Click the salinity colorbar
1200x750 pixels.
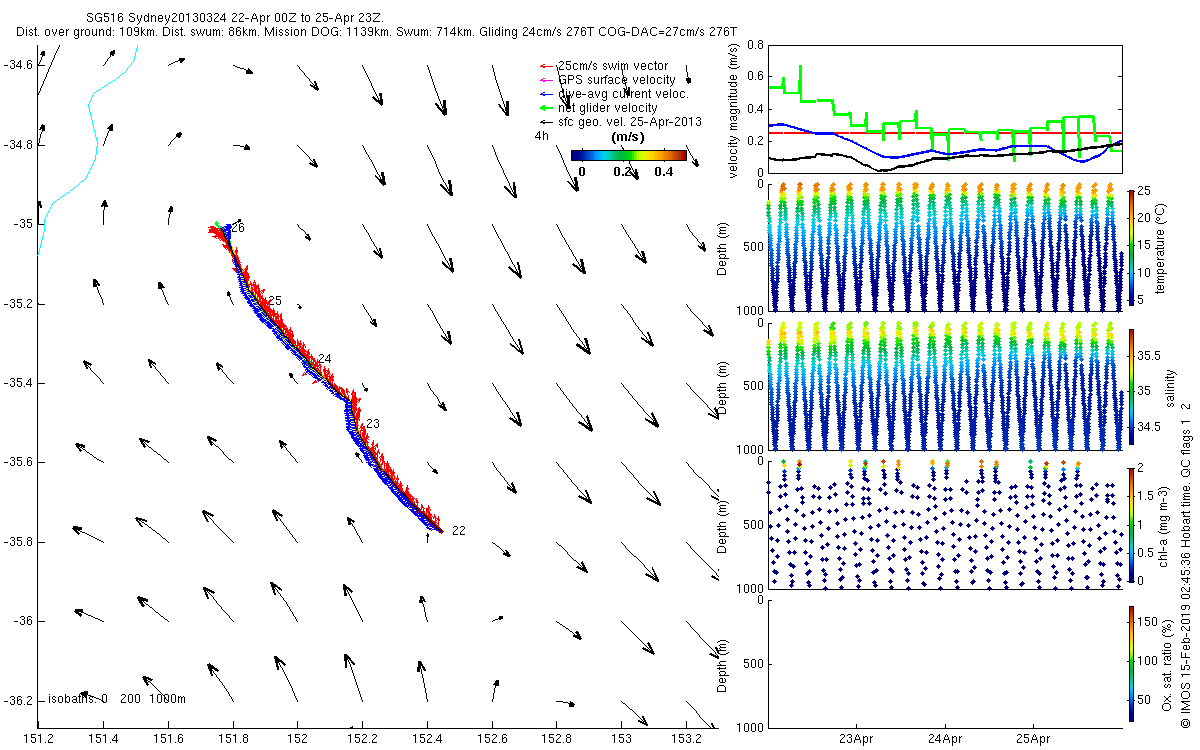tap(1130, 389)
